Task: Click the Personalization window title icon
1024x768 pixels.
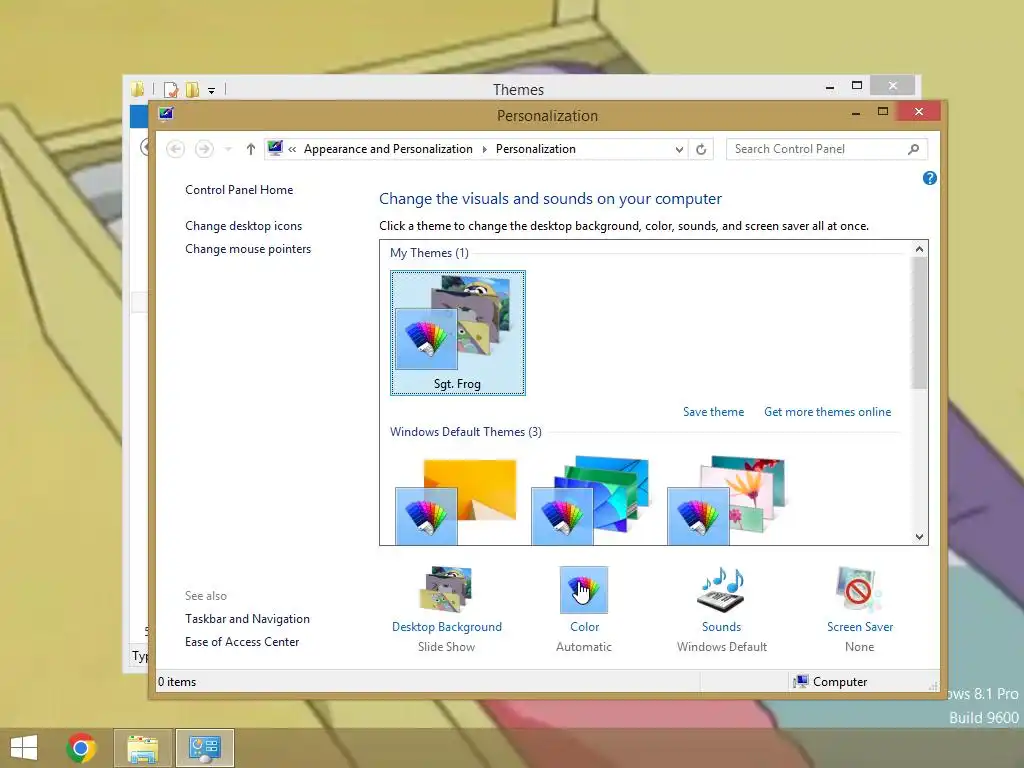Action: [x=166, y=114]
